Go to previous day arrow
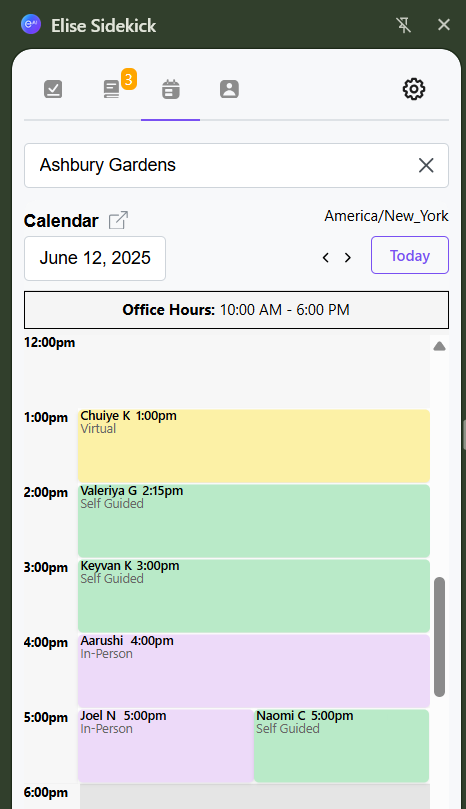The height and width of the screenshot is (809, 466). click(x=326, y=257)
